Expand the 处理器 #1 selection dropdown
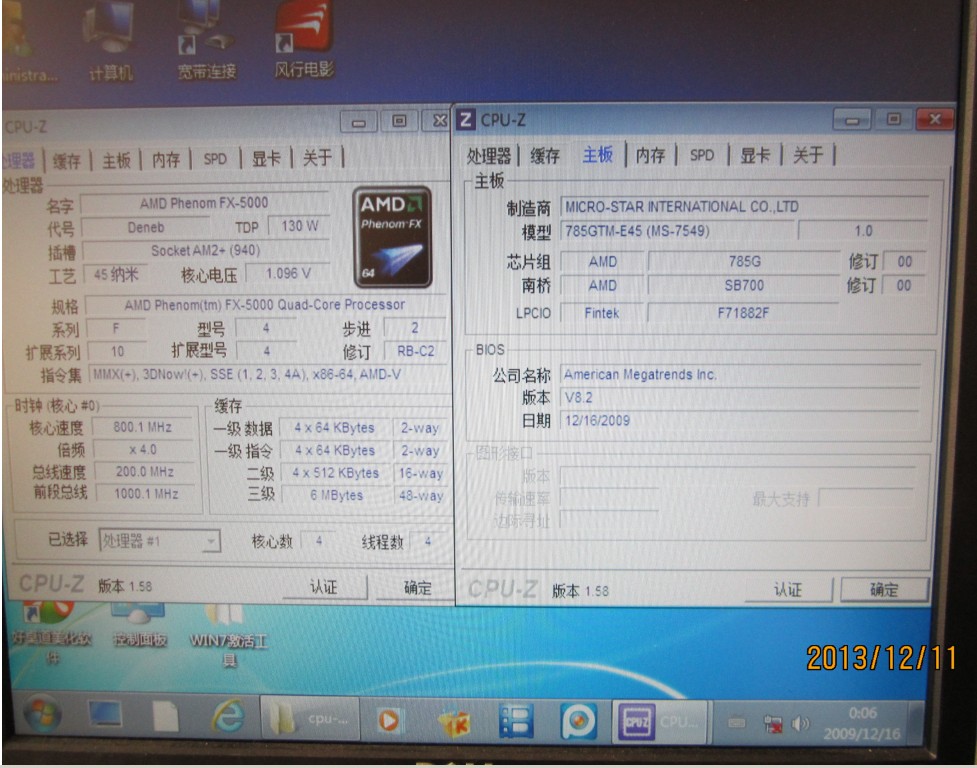This screenshot has height=768, width=977. point(160,540)
